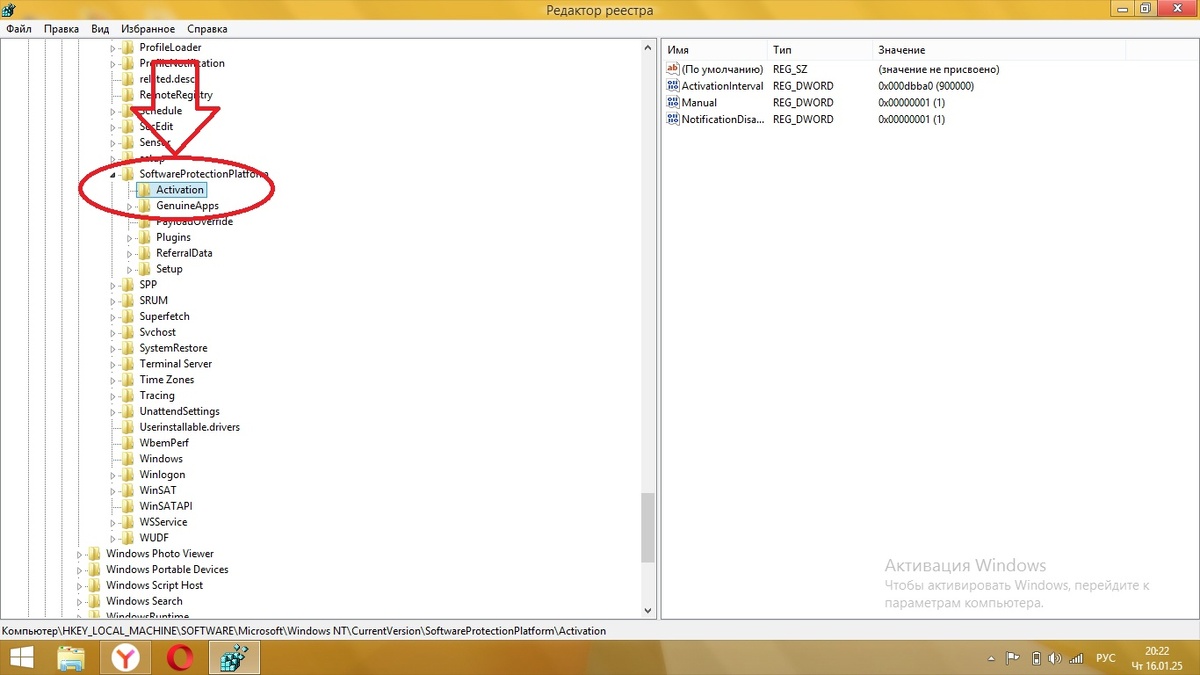The height and width of the screenshot is (675, 1200).
Task: Select the WSService key
Action: tap(163, 522)
